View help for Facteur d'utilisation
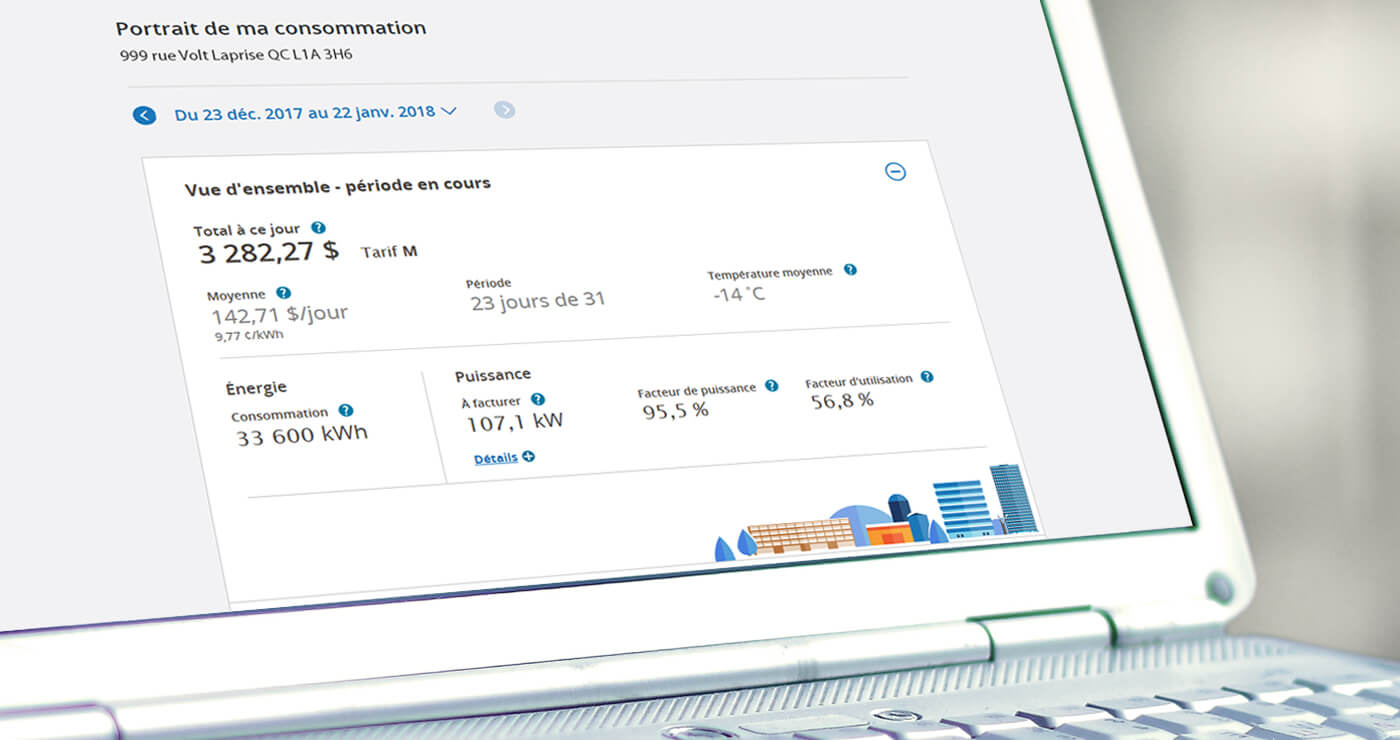 tap(927, 377)
